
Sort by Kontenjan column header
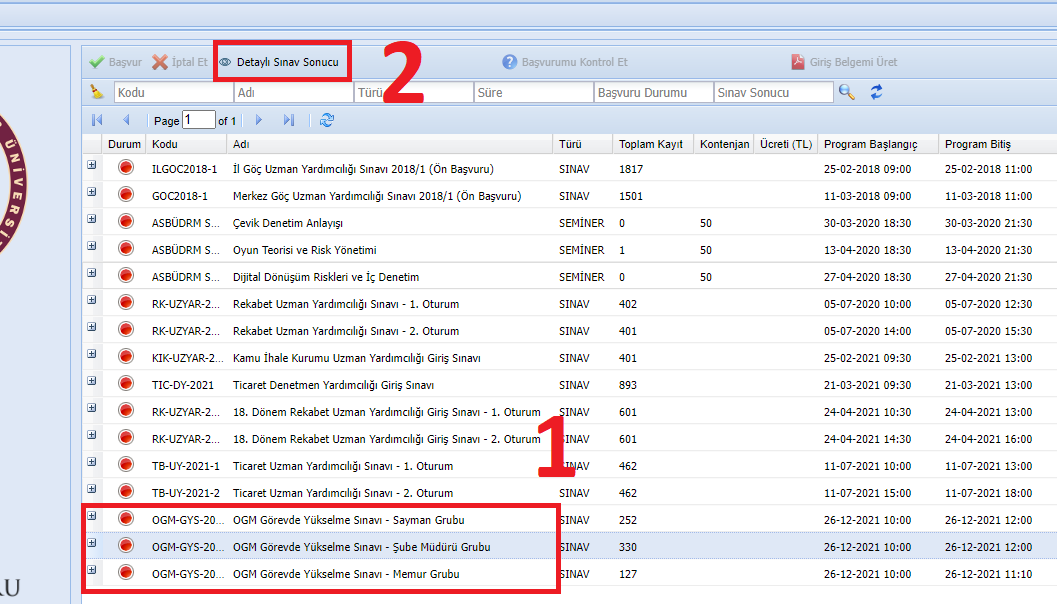[724, 144]
